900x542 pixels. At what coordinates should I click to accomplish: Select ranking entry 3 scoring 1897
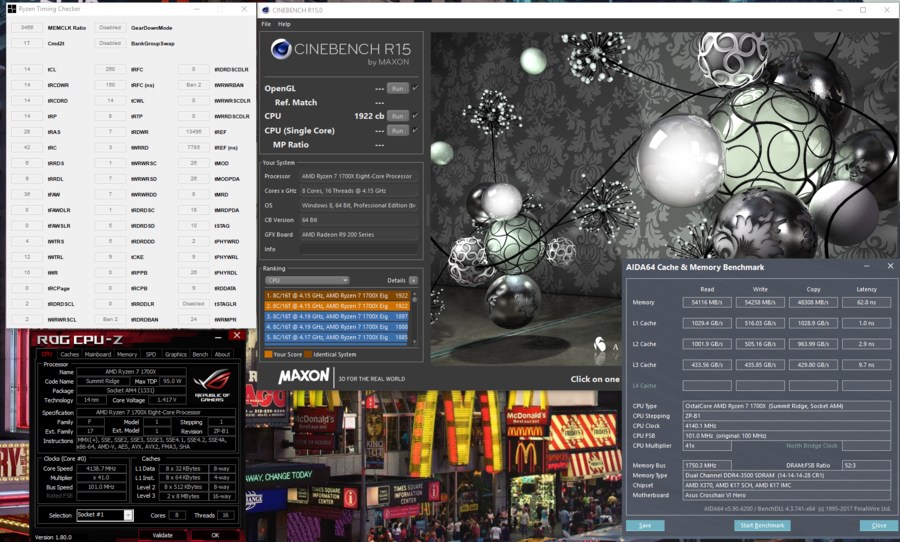tap(337, 316)
